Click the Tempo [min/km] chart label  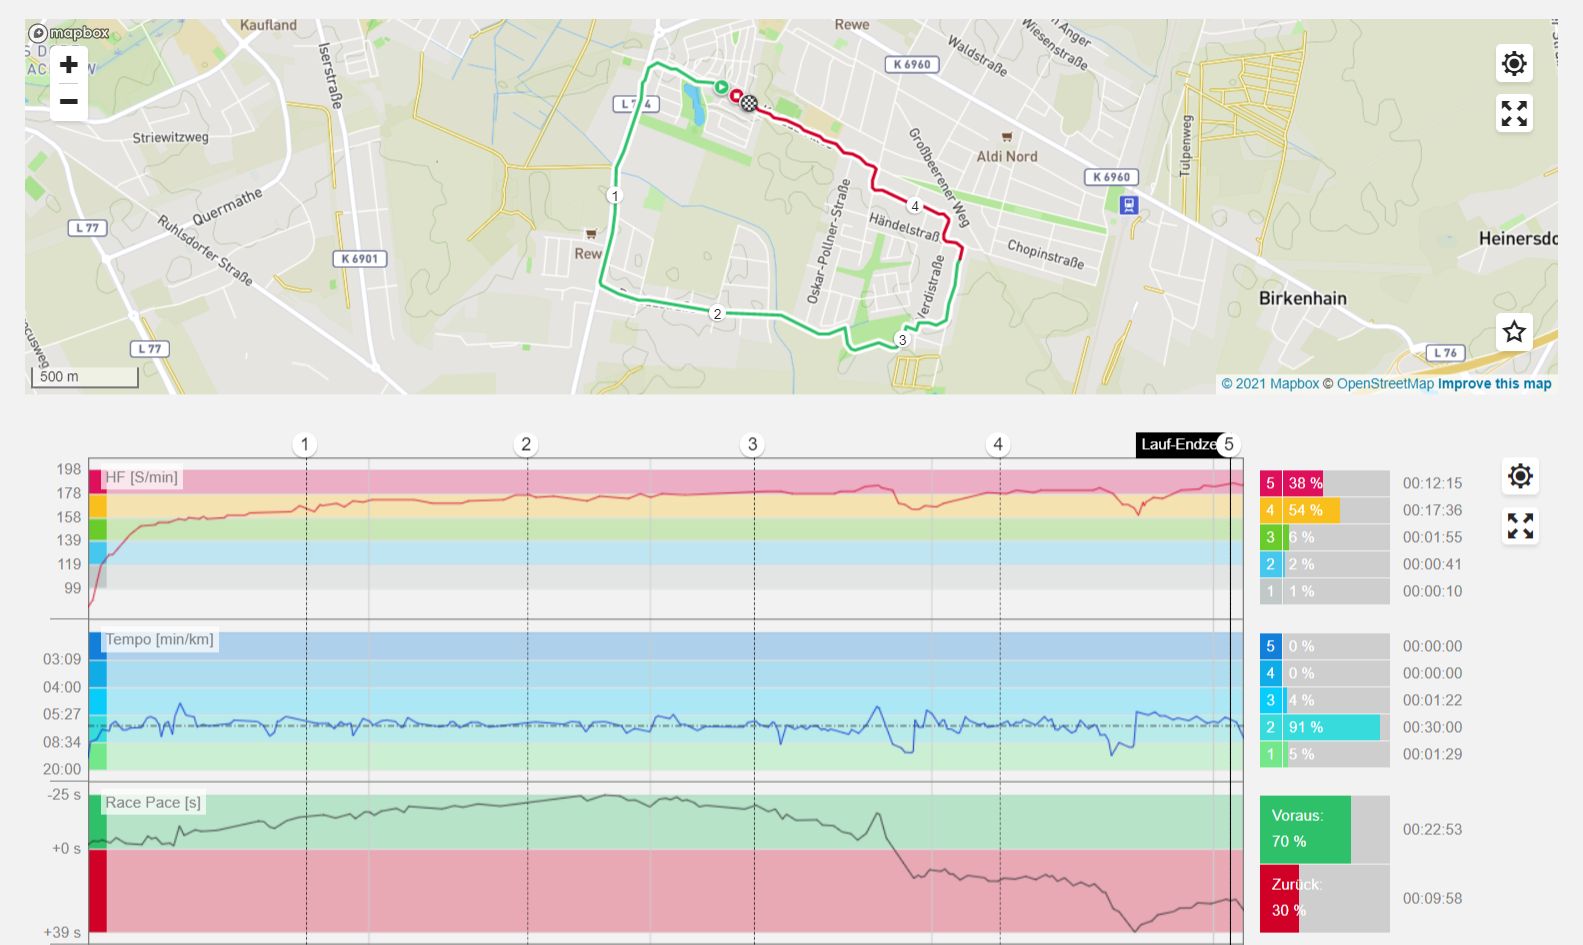coord(159,640)
